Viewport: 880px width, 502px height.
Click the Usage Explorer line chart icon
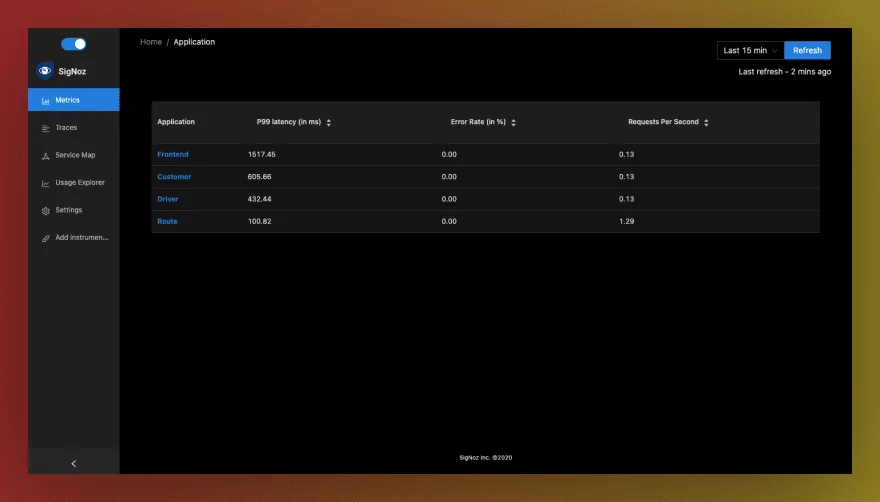pos(45,183)
